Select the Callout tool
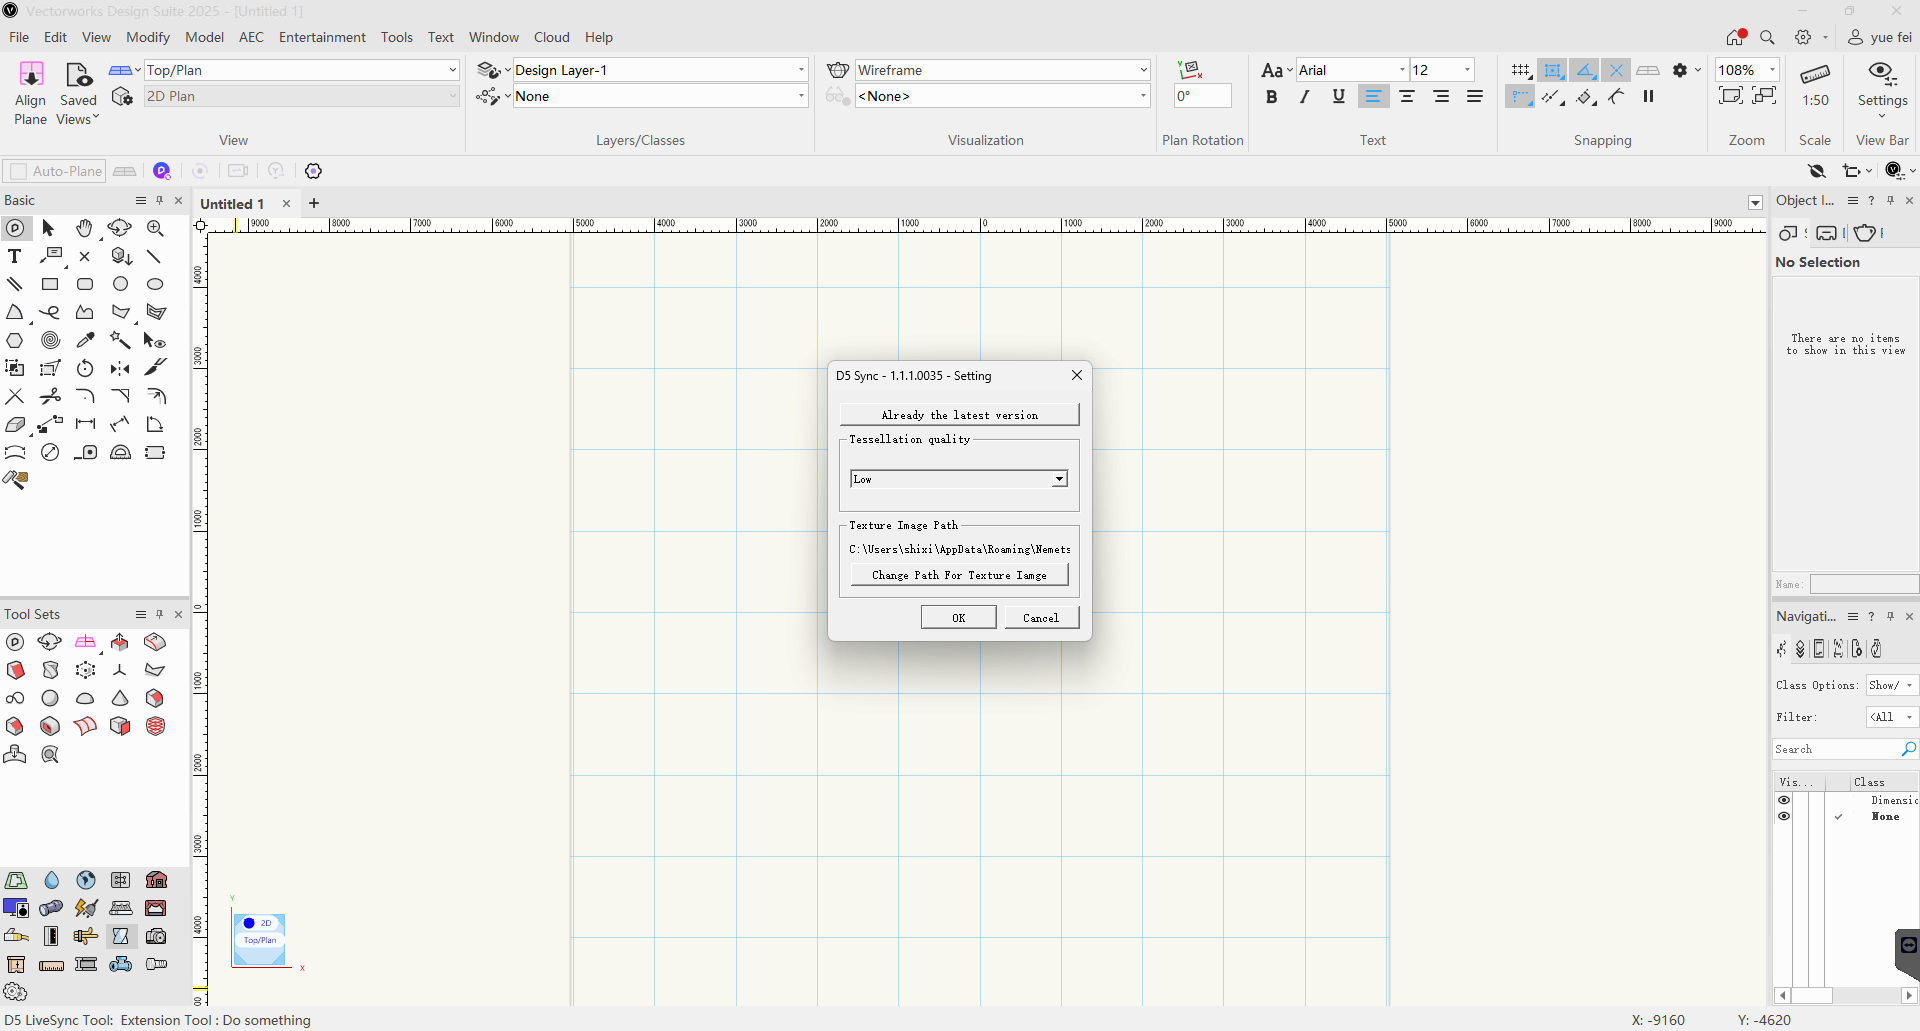The image size is (1920, 1031). coord(51,257)
